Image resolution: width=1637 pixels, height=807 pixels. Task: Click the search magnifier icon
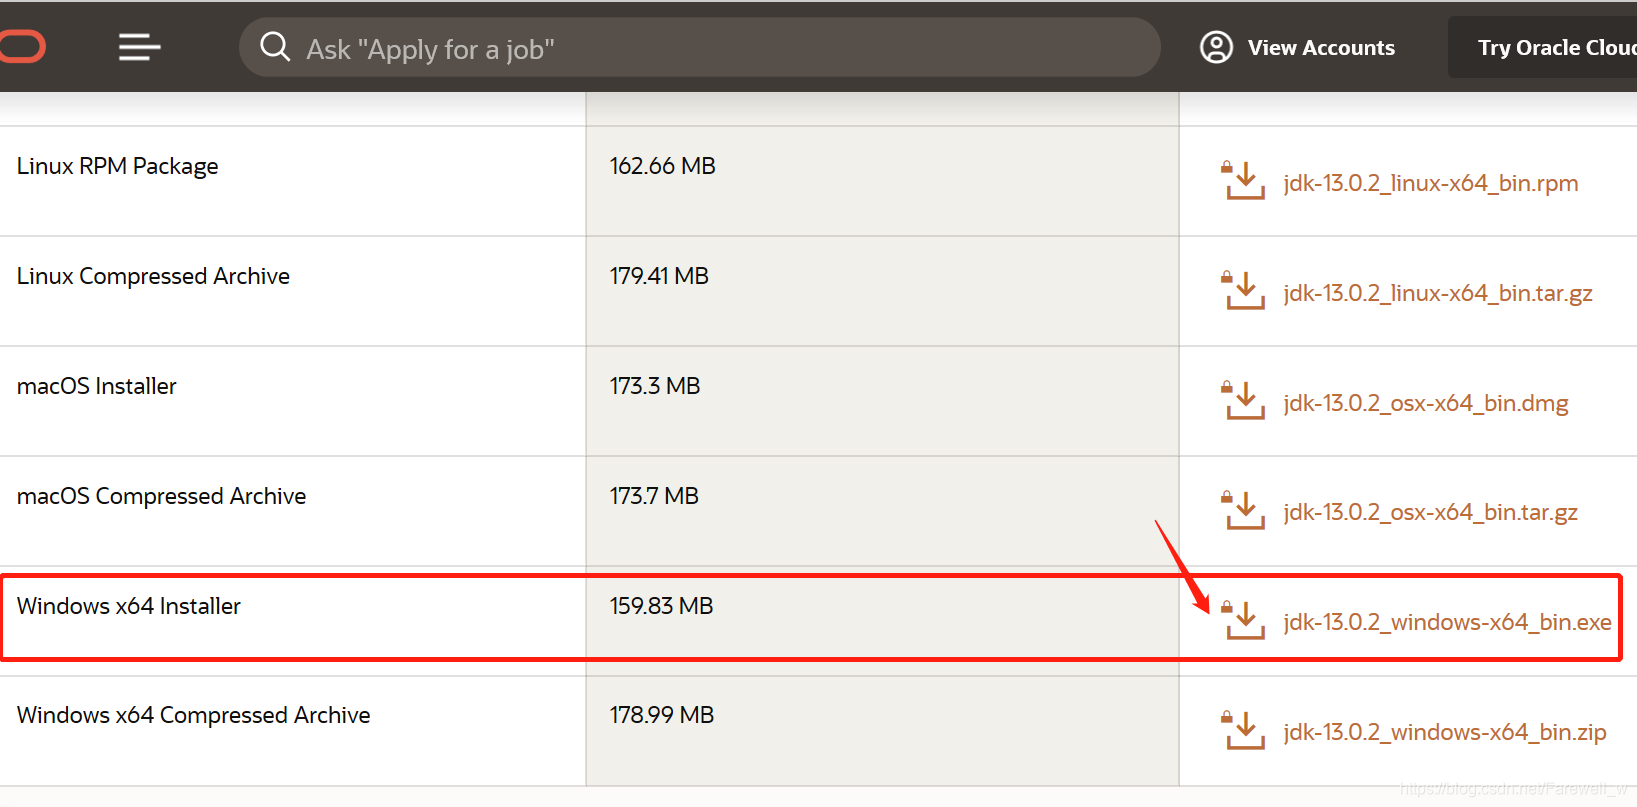point(274,47)
